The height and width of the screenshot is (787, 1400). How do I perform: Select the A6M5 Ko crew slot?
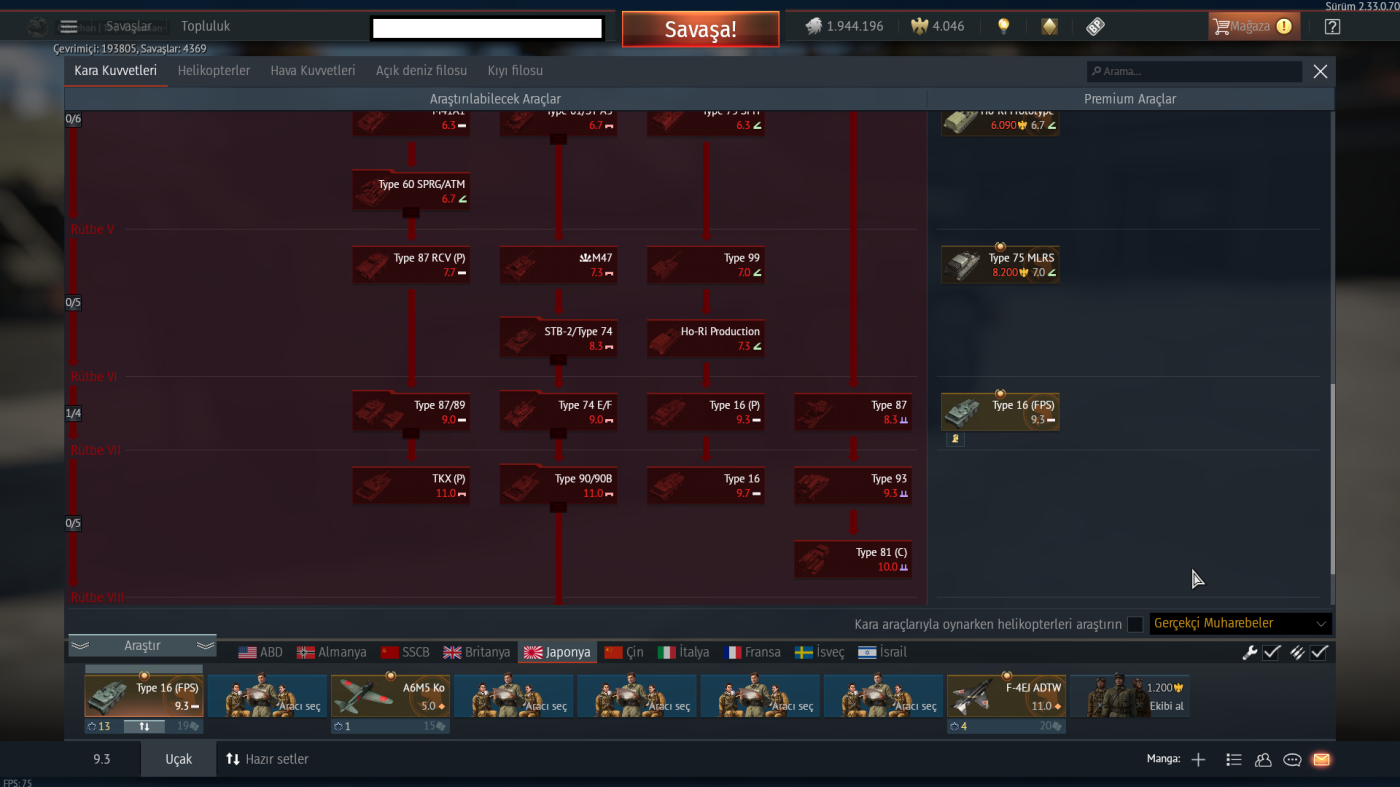pos(390,696)
